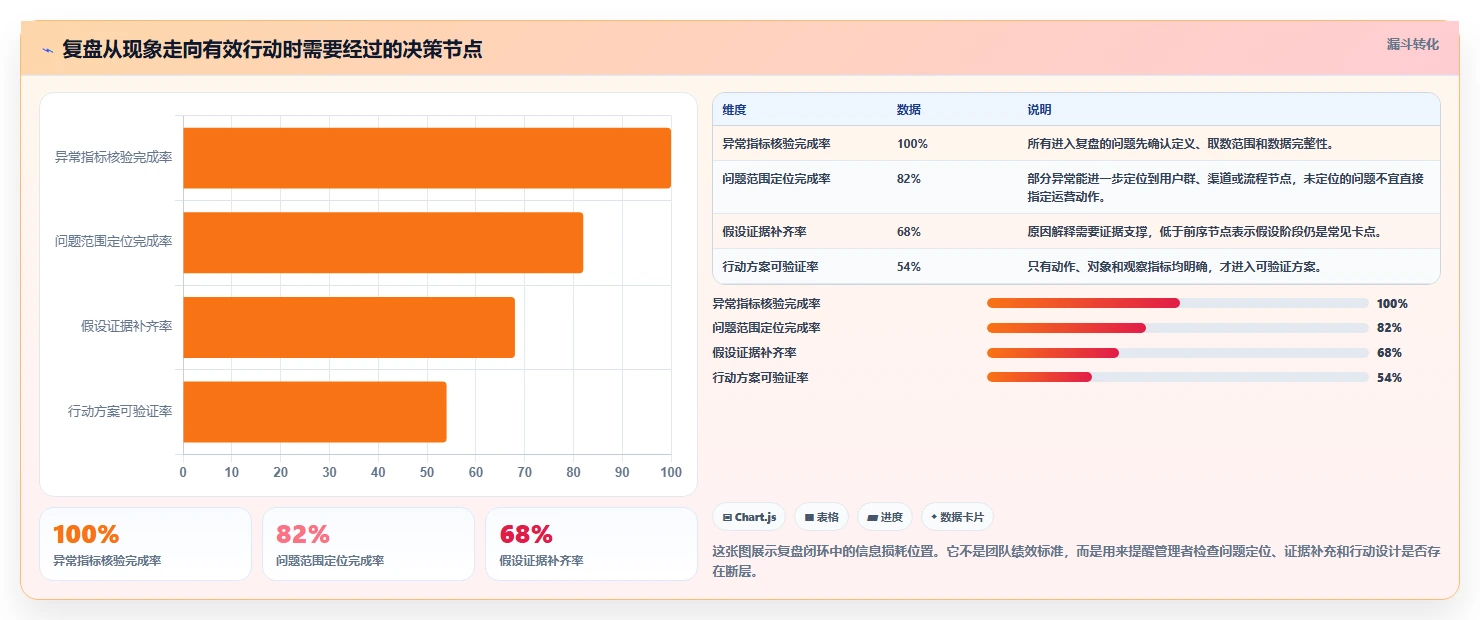Click the 100% value in the table
The image size is (1480, 620).
point(912,144)
